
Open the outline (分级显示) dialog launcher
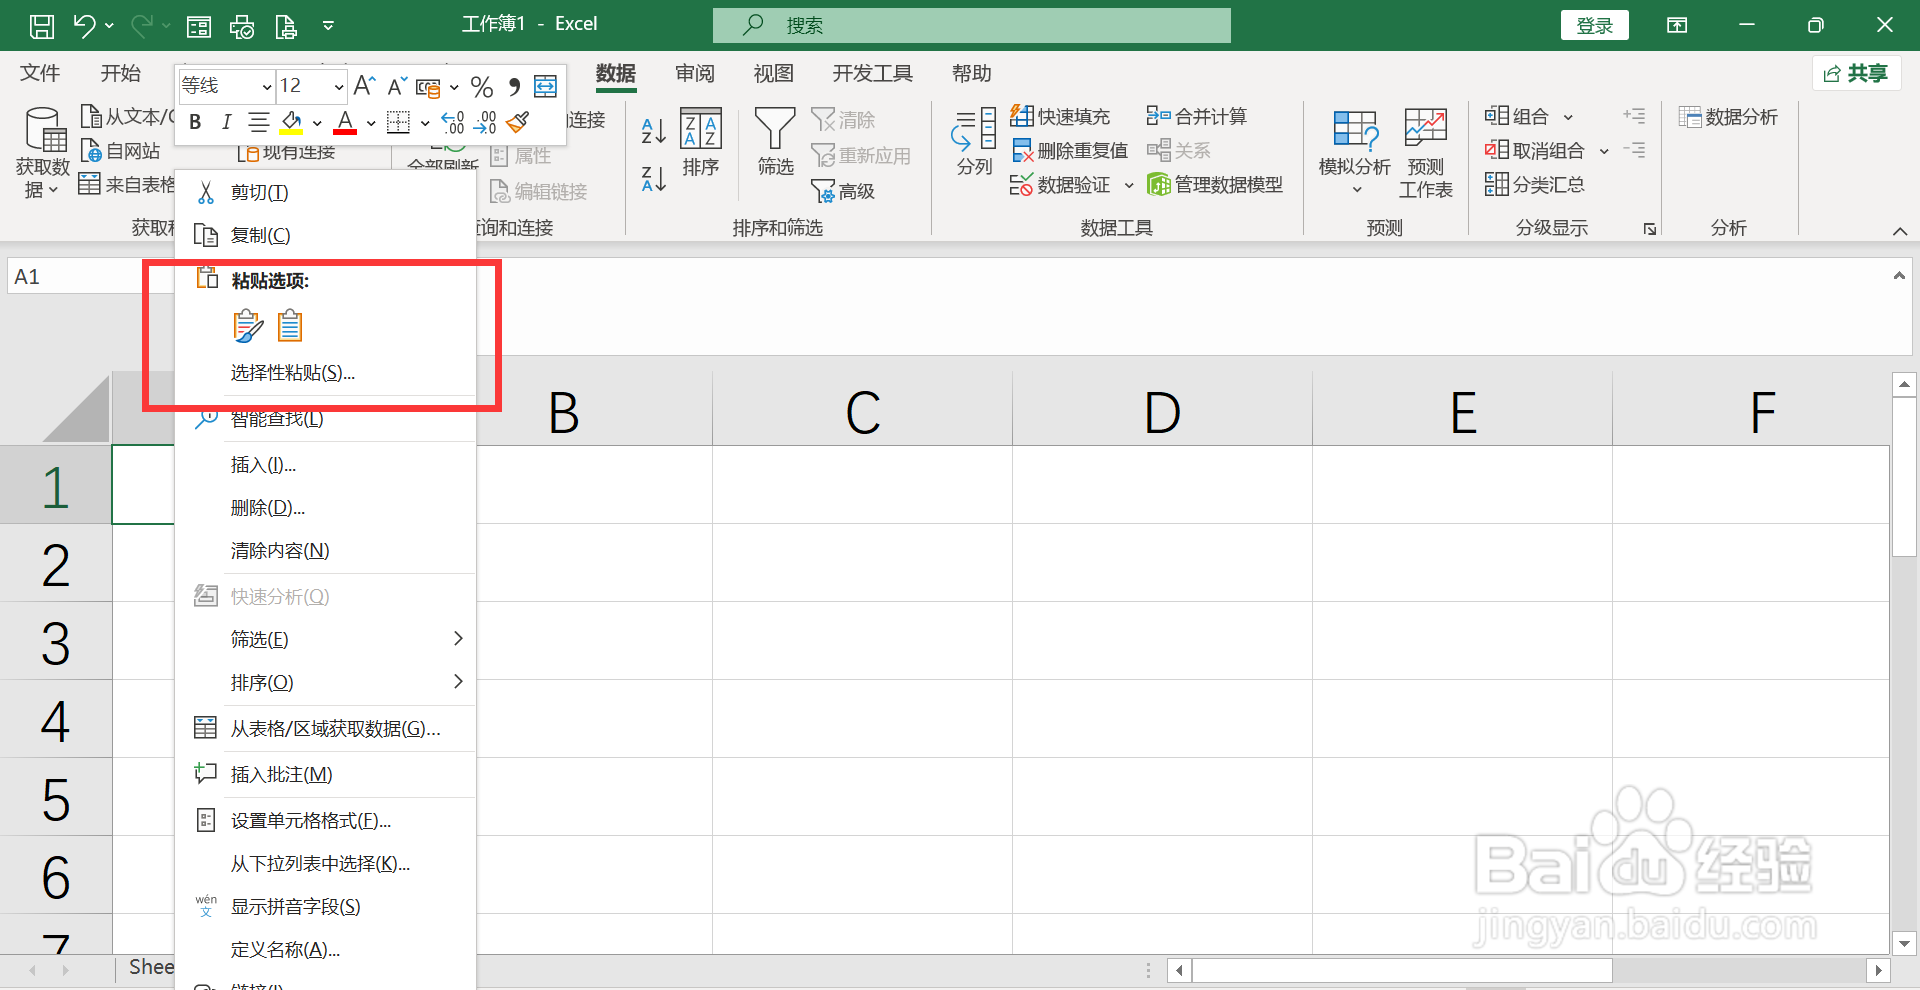pyautogui.click(x=1649, y=229)
